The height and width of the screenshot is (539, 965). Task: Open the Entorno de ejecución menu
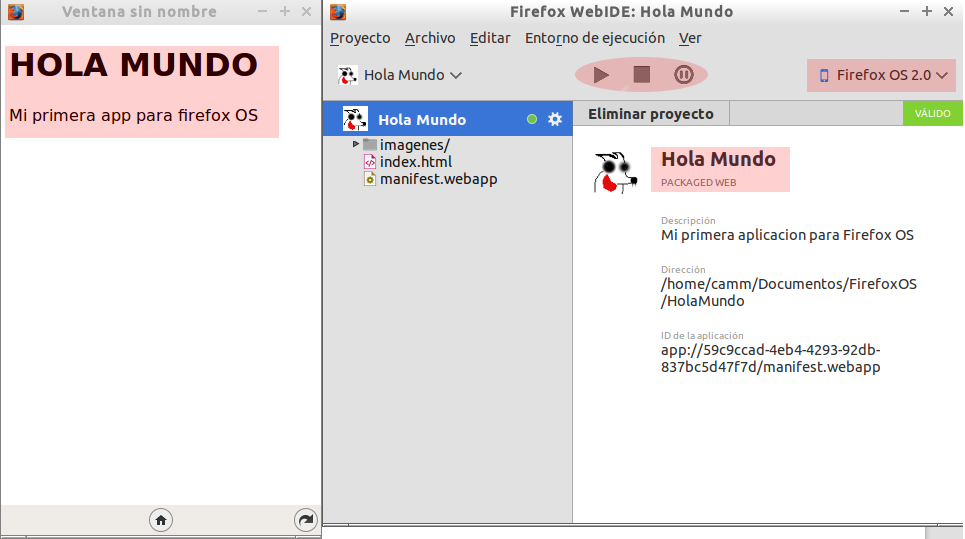[595, 38]
